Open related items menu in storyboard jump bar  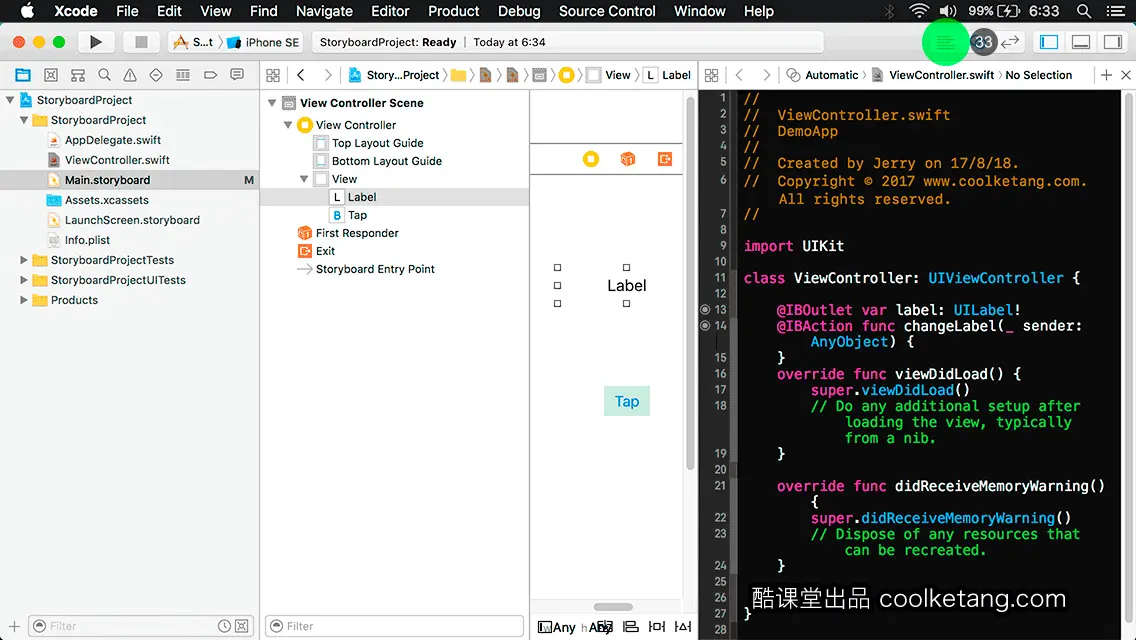tap(273, 75)
